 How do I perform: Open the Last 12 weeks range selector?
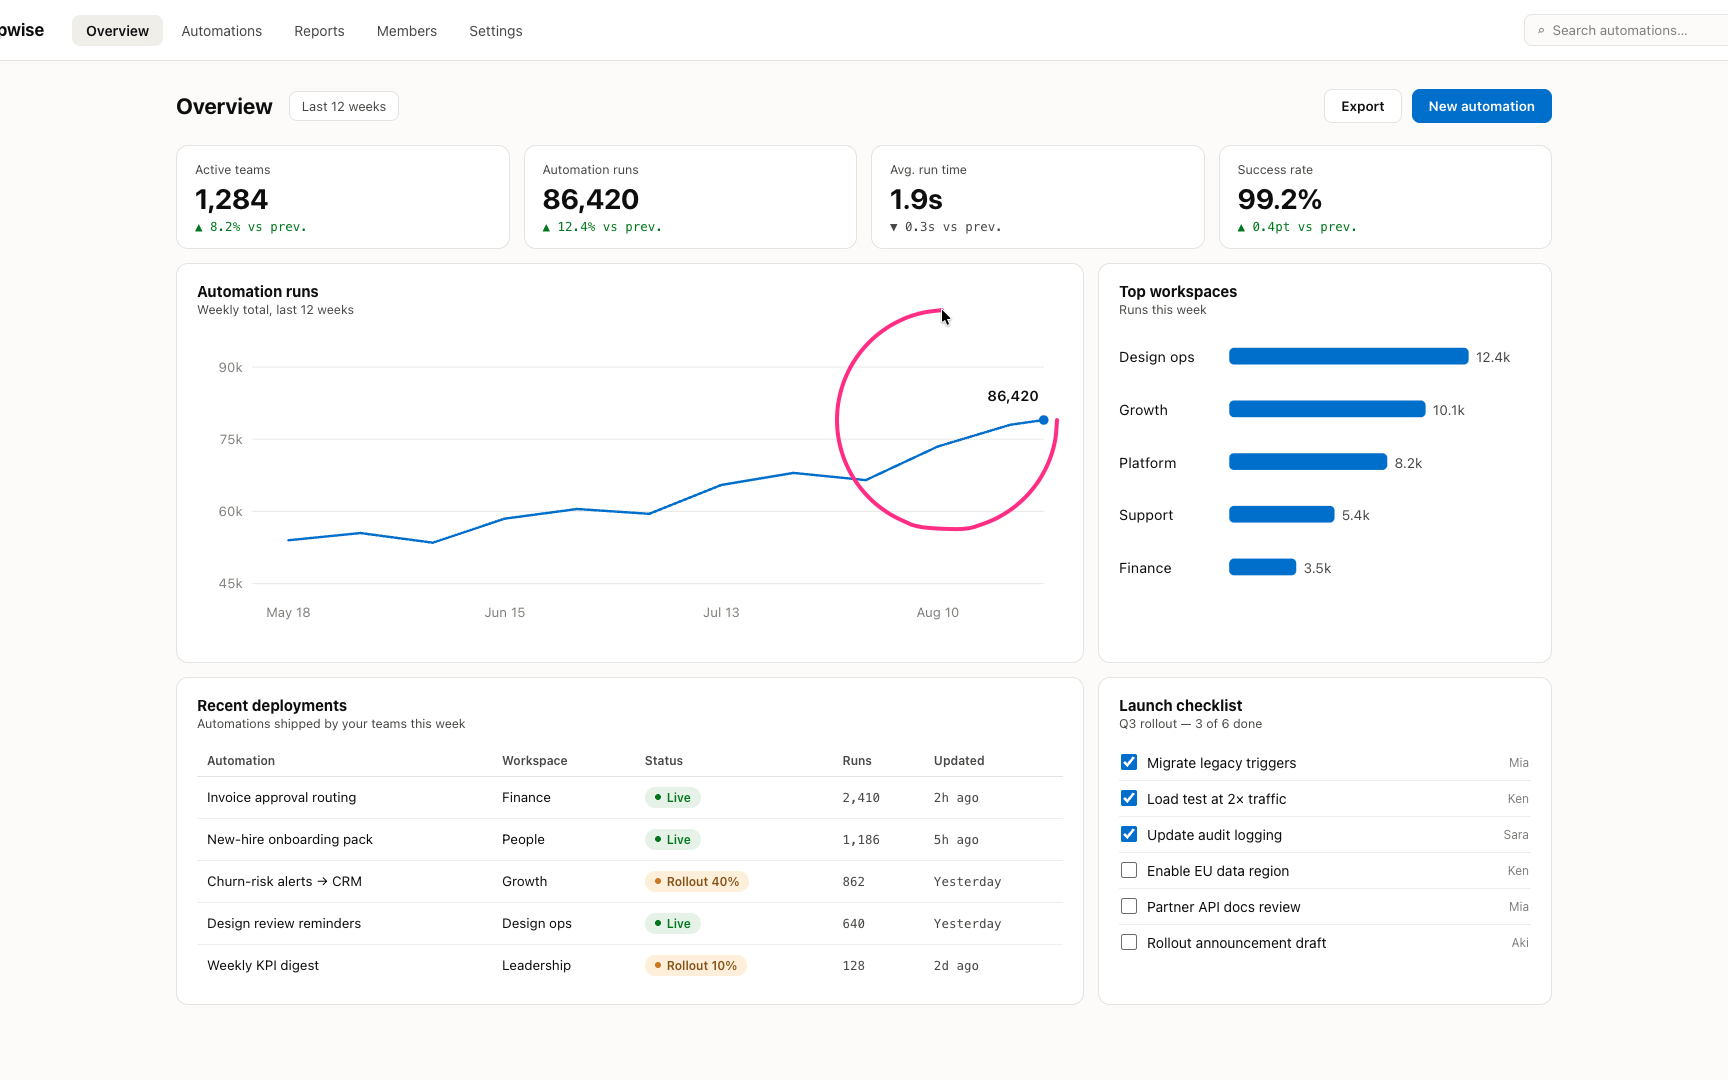pyautogui.click(x=344, y=106)
